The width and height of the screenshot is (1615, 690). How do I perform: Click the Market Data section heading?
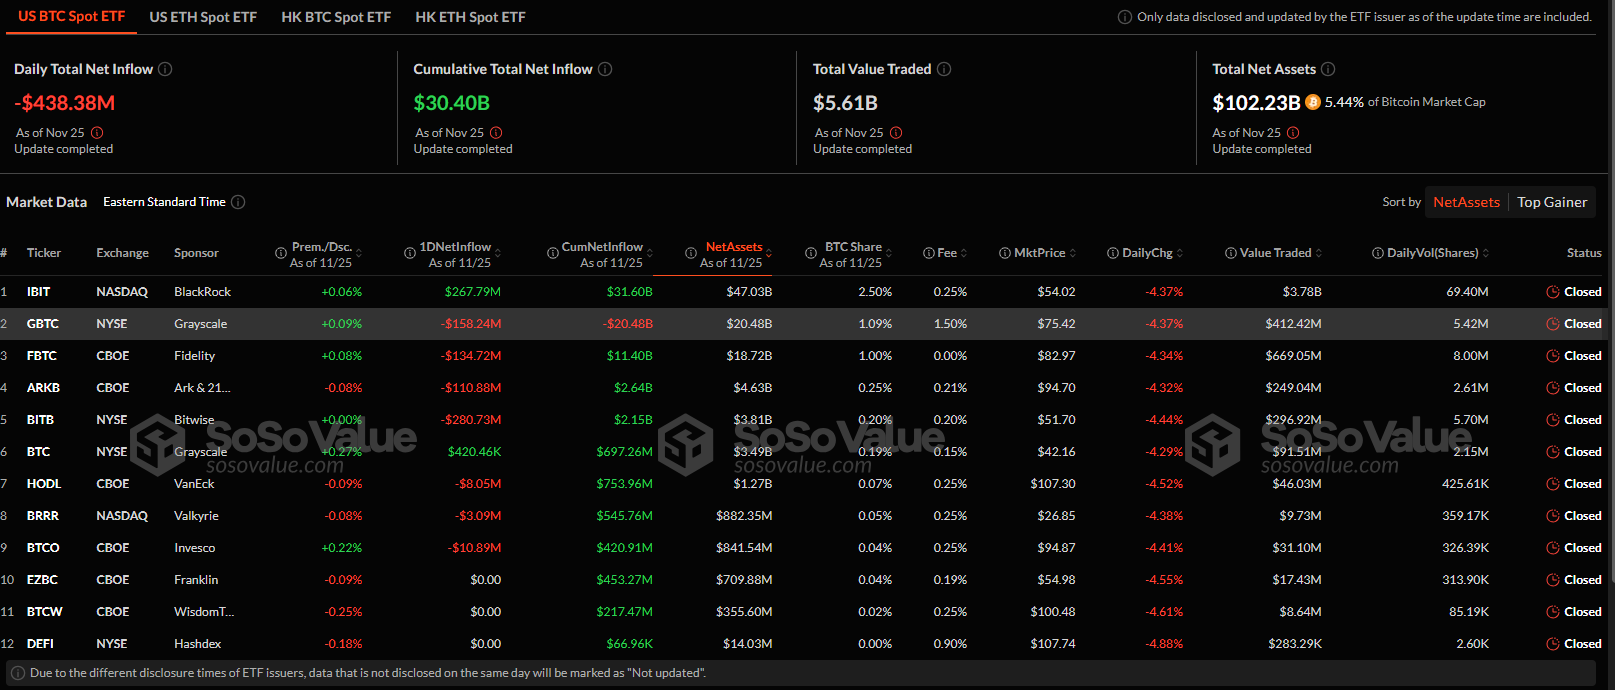pos(47,202)
